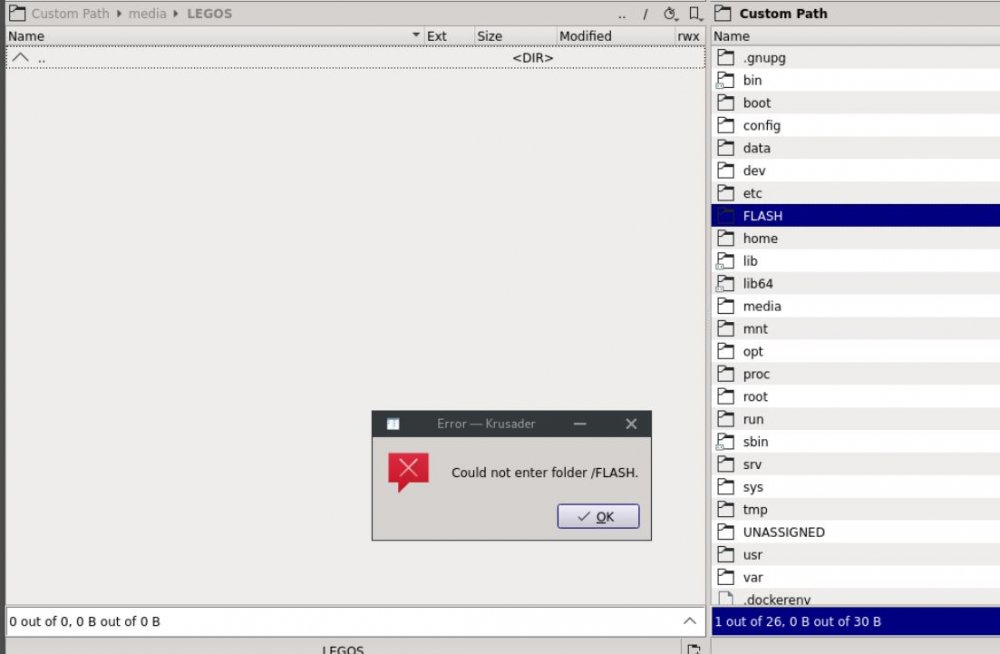Select the media folder in right panel
Image resolution: width=1000 pixels, height=654 pixels.
coord(855,306)
